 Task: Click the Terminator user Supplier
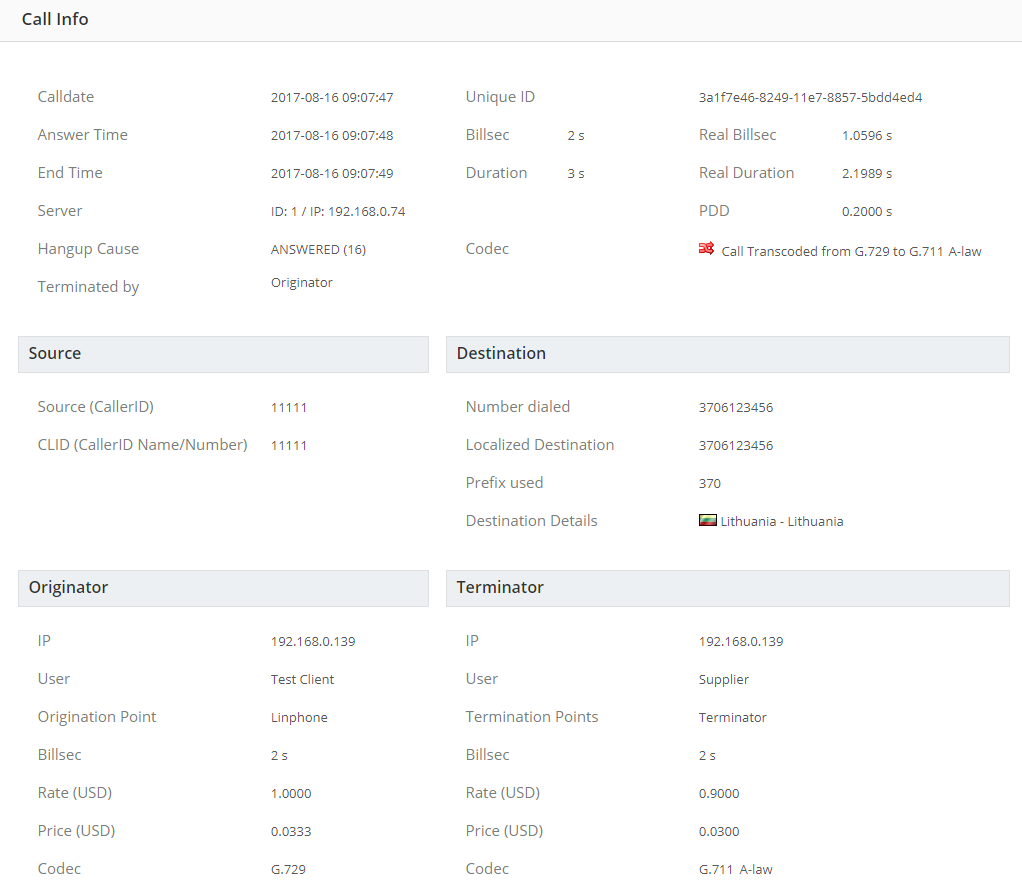tap(723, 679)
